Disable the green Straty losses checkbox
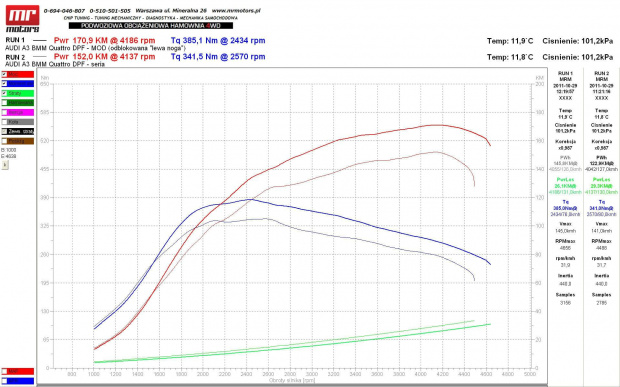This screenshot has width=620, height=387. click(4, 93)
